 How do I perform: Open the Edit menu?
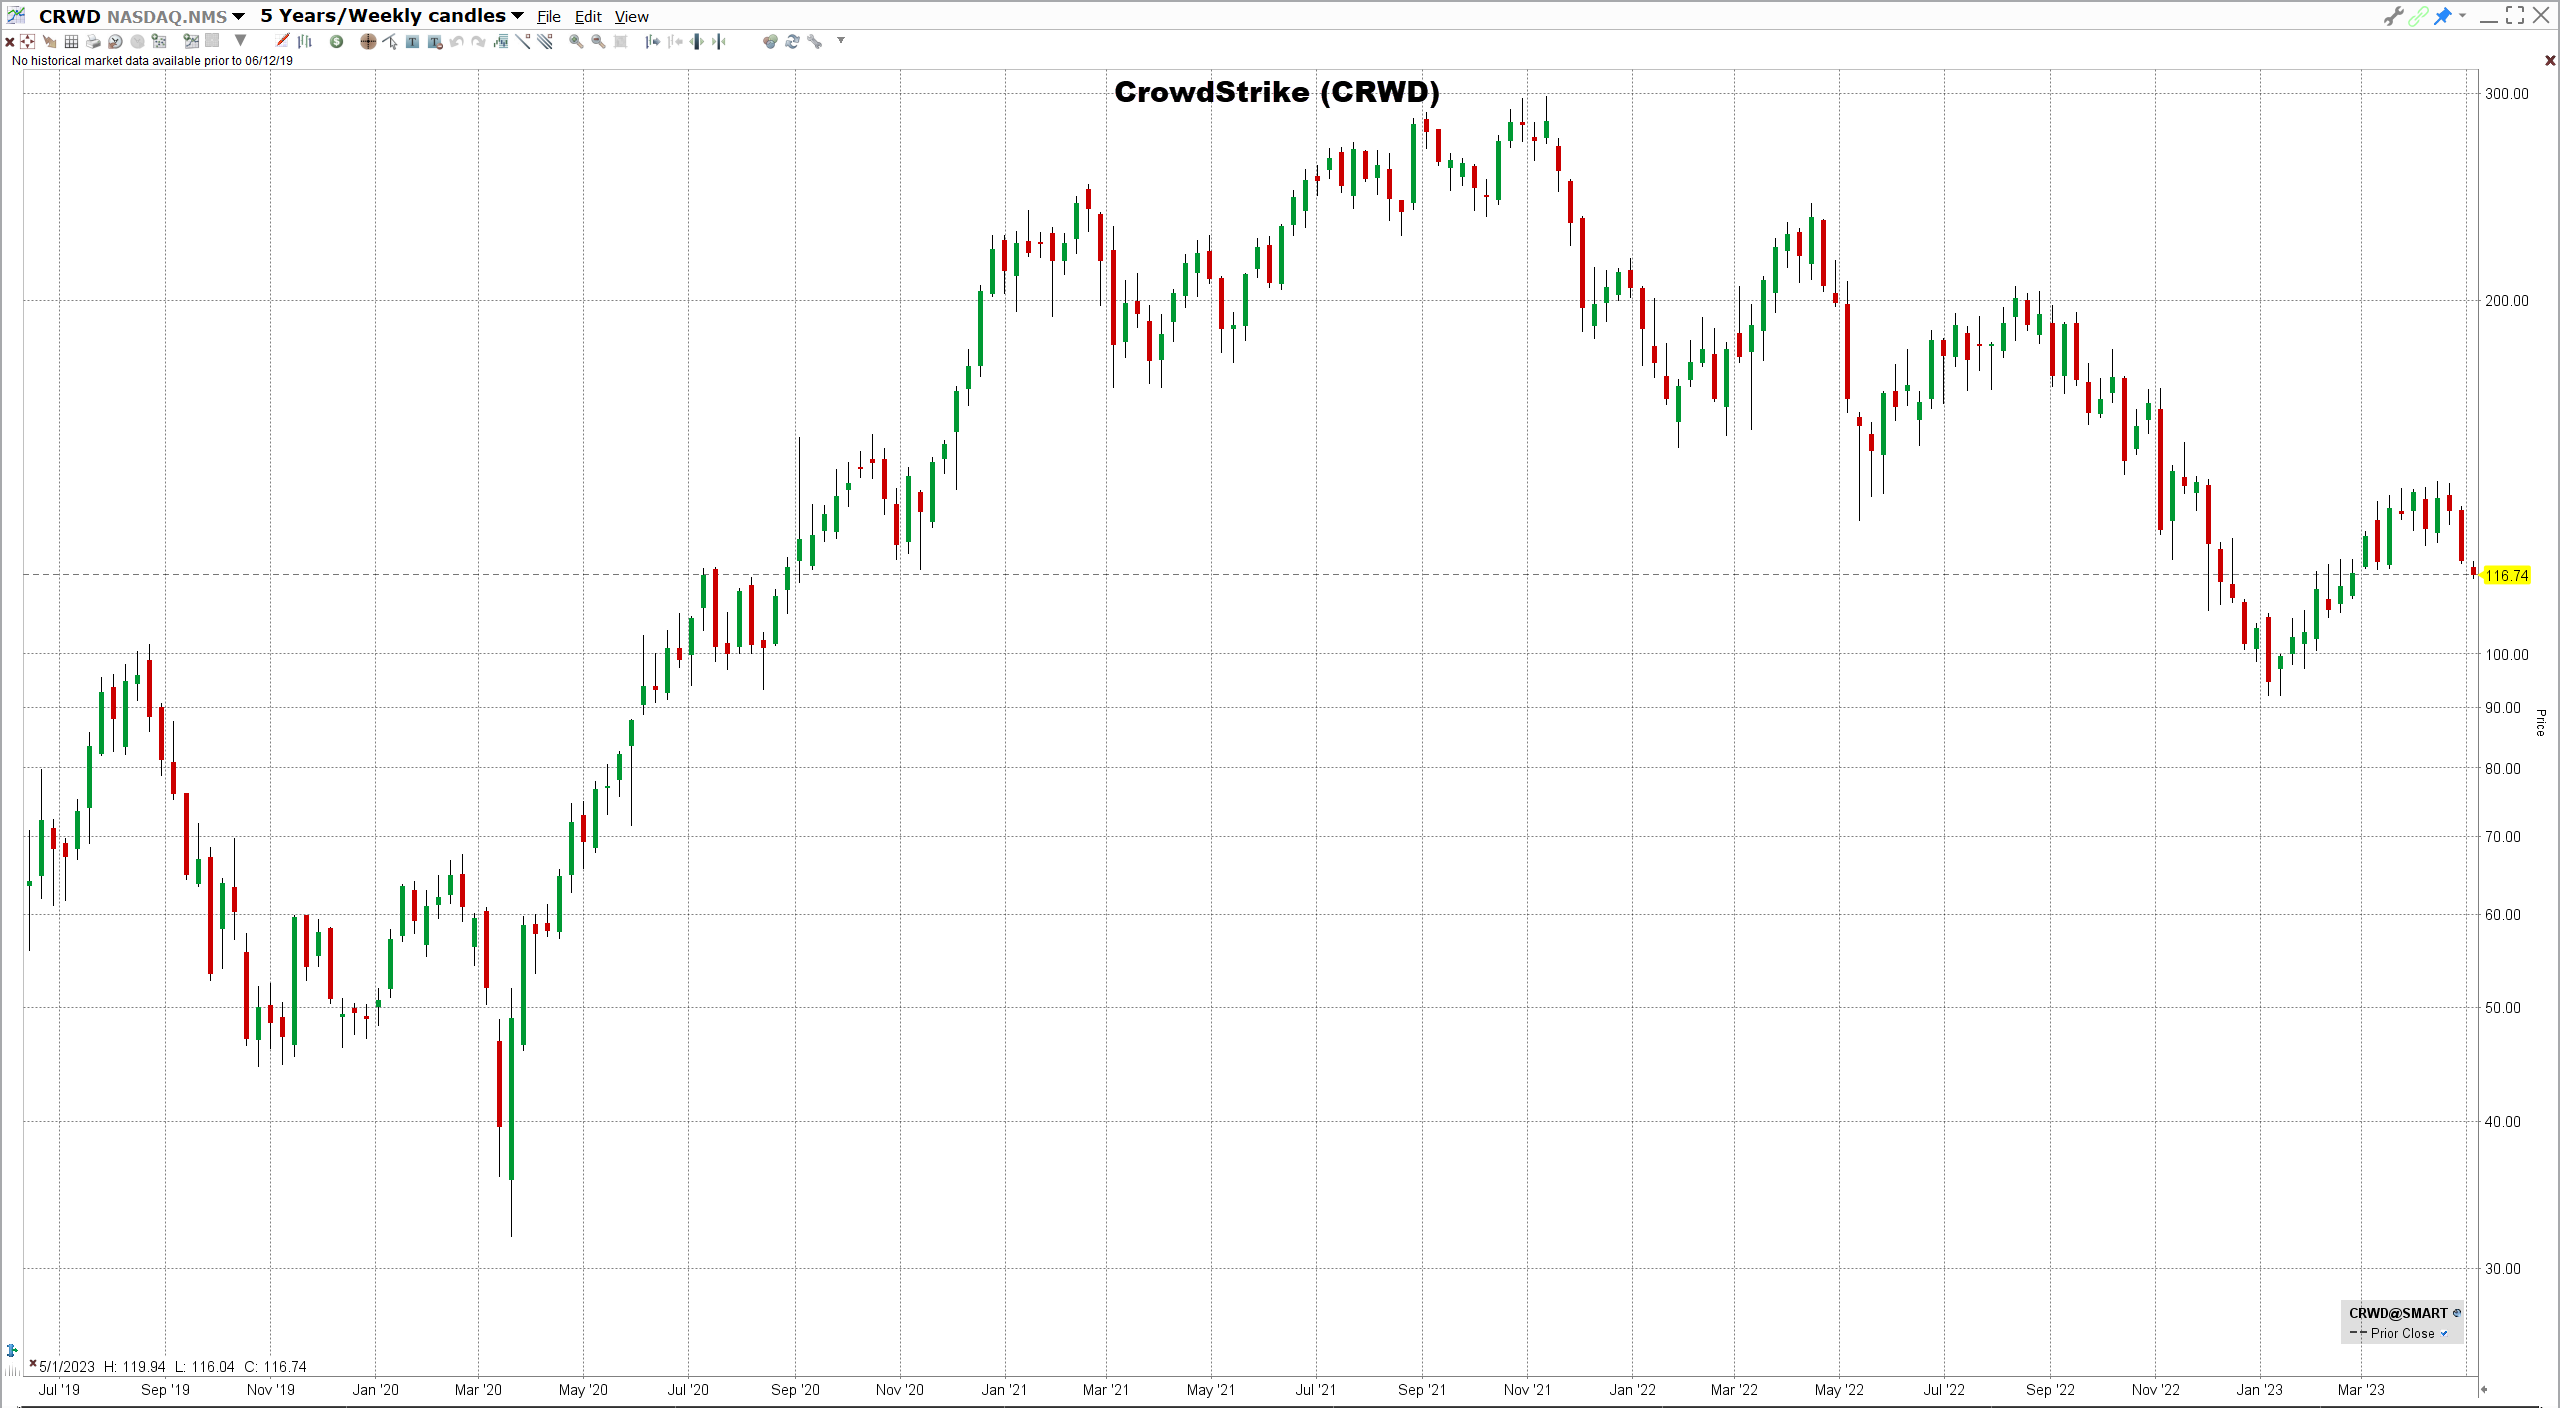pos(588,17)
